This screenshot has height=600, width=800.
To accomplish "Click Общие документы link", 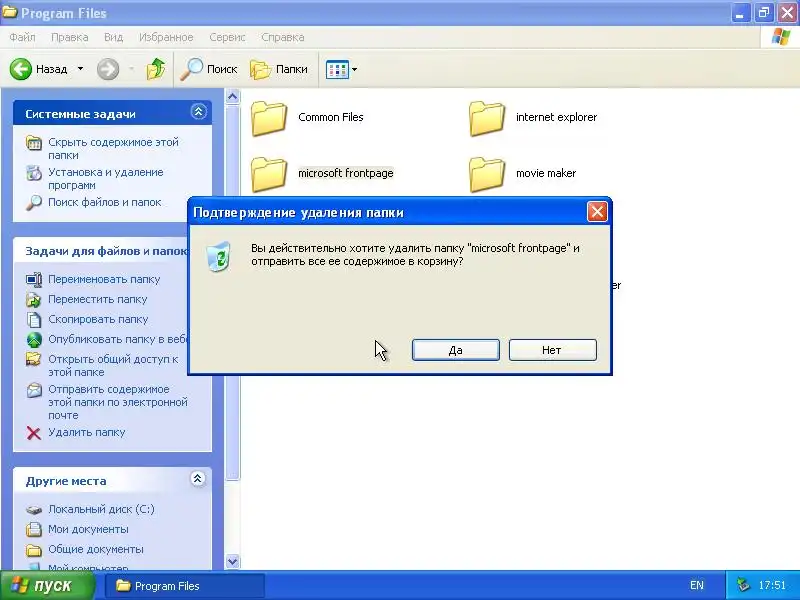I will (x=96, y=549).
